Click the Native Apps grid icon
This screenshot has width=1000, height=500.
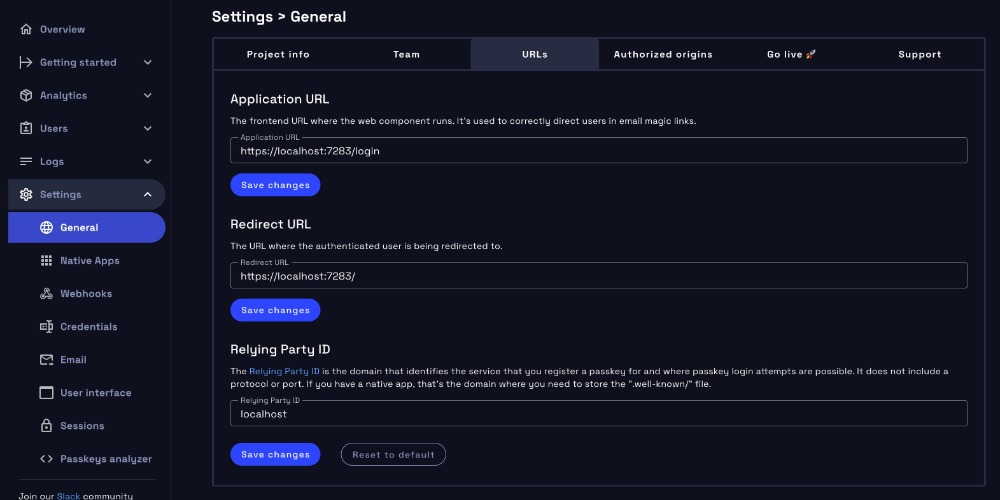point(46,261)
